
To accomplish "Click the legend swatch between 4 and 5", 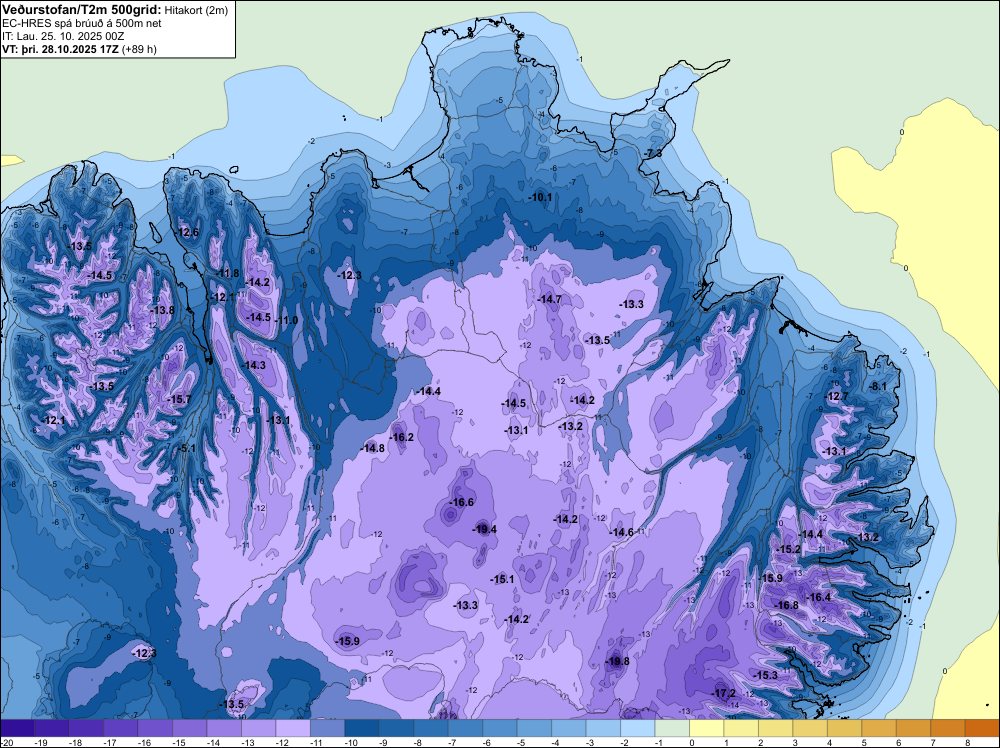I will pos(844,728).
